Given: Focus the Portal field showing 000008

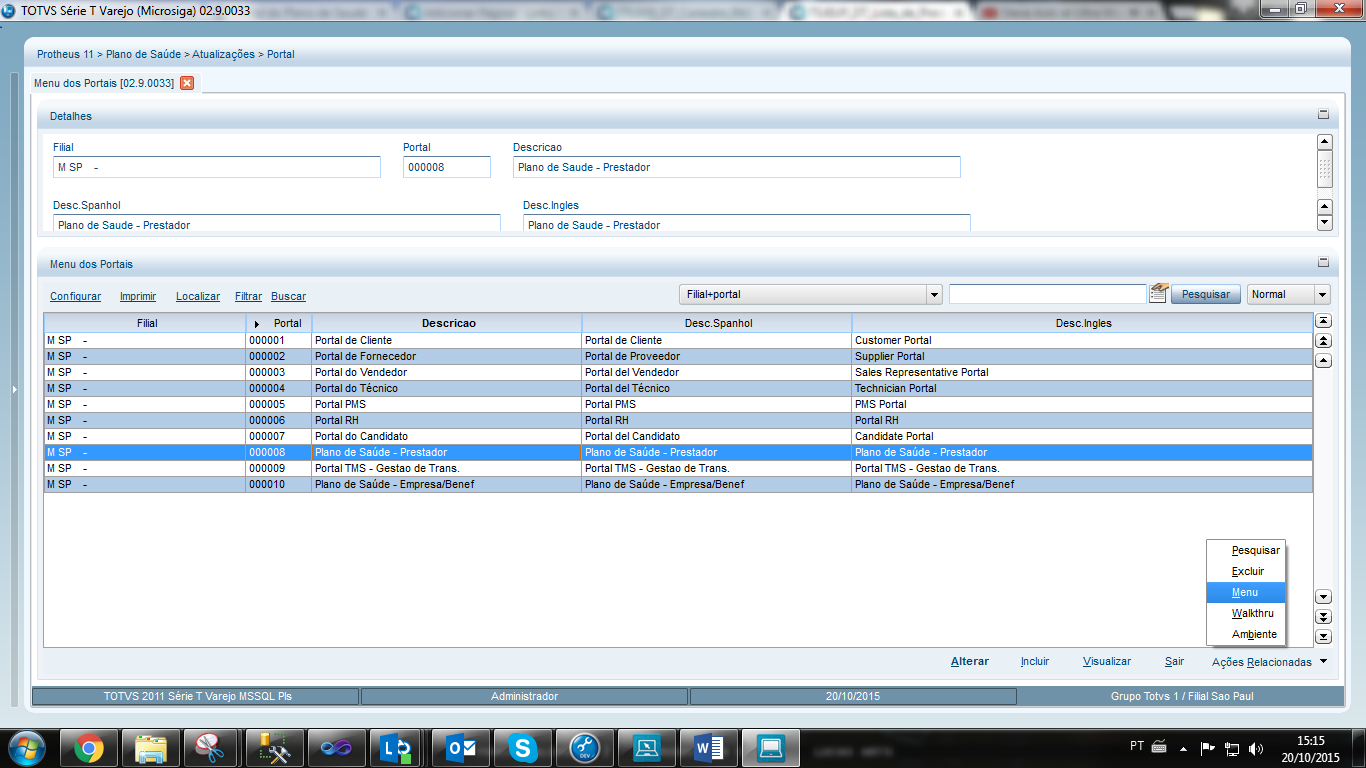Looking at the screenshot, I should 447,167.
